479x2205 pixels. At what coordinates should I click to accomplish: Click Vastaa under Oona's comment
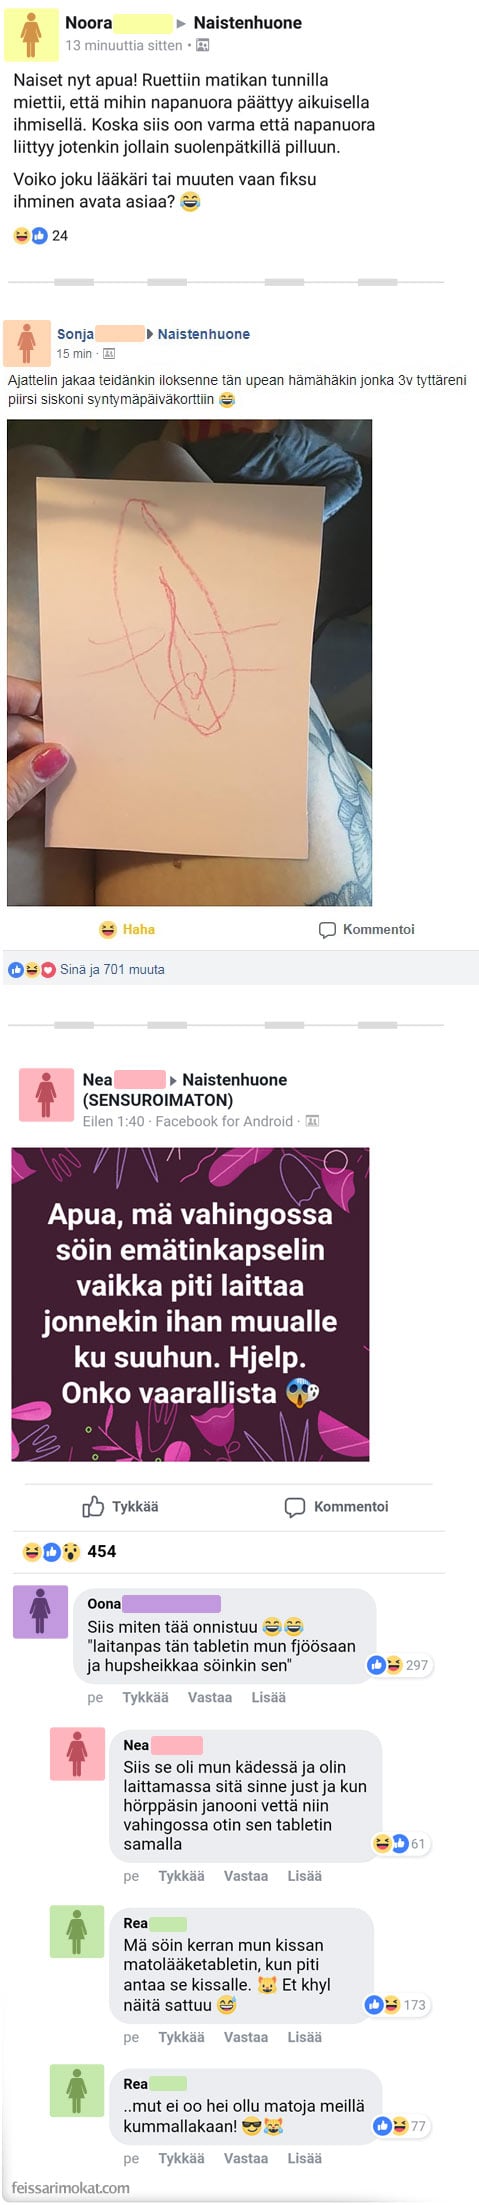pos(209,1697)
